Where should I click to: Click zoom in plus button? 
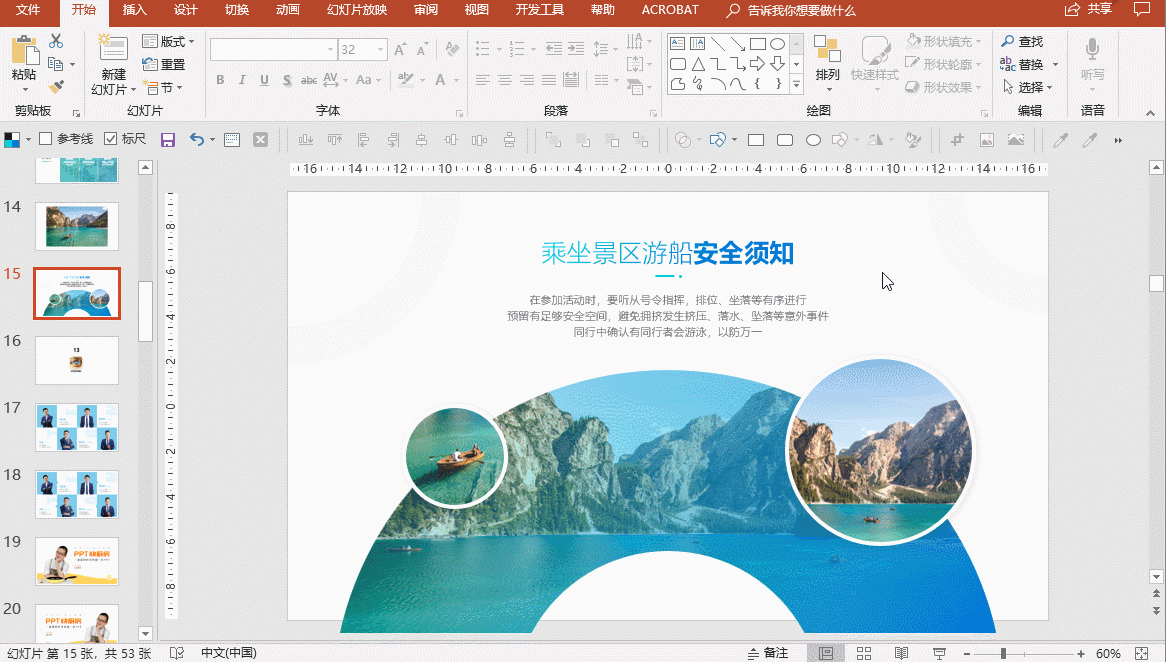click(x=1080, y=653)
